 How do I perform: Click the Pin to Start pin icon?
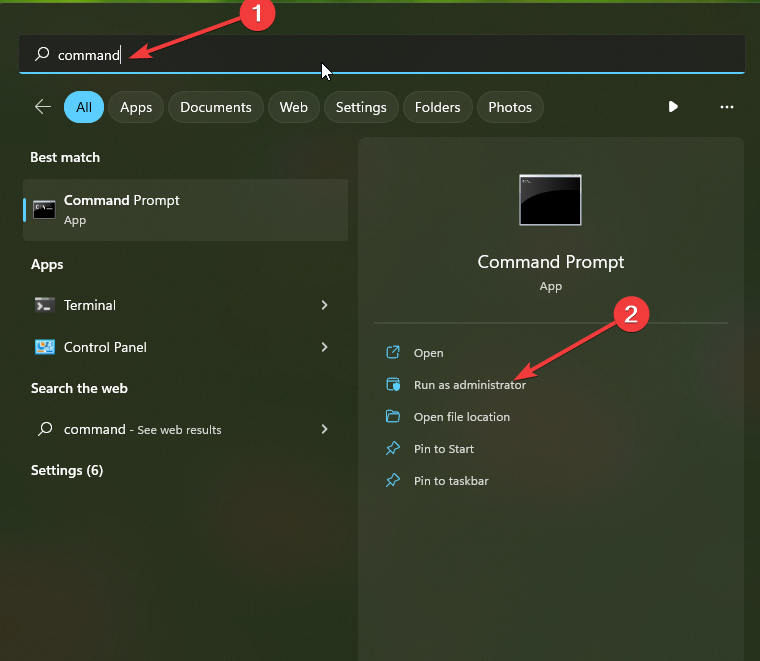[393, 448]
